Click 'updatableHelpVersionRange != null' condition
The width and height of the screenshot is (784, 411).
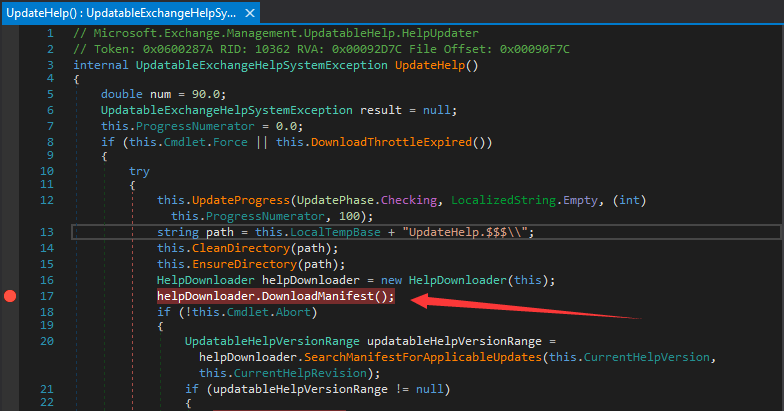(328, 389)
